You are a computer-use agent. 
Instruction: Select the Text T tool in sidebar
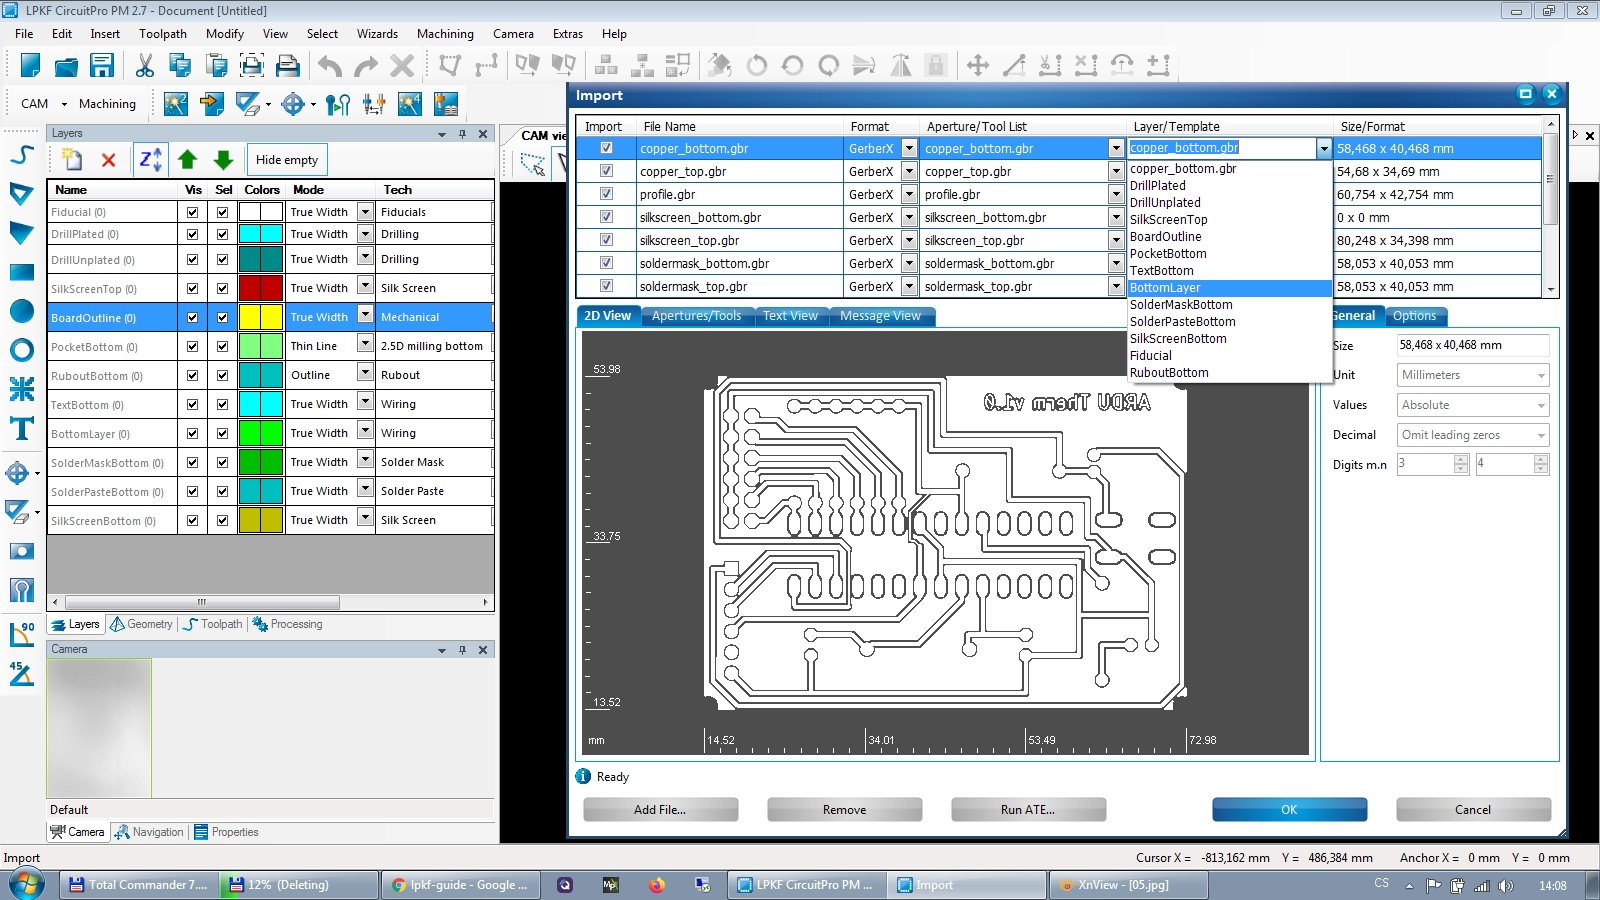[21, 429]
